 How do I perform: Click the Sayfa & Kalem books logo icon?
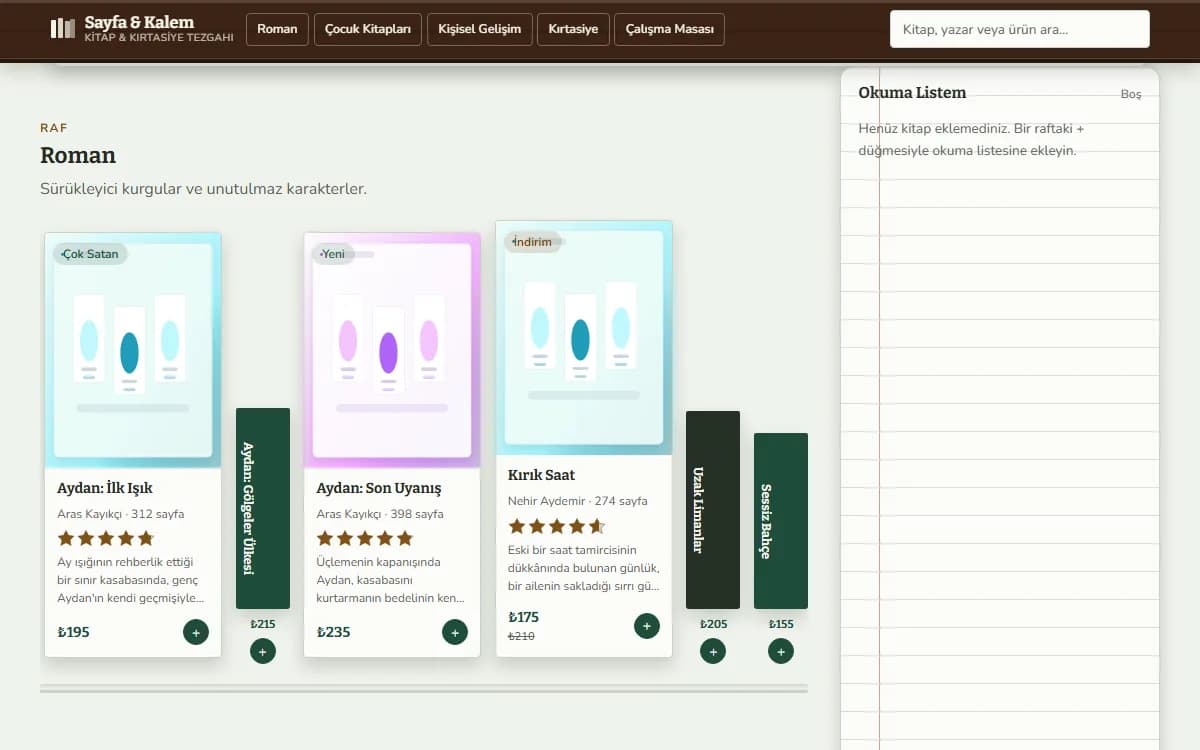pyautogui.click(x=63, y=29)
